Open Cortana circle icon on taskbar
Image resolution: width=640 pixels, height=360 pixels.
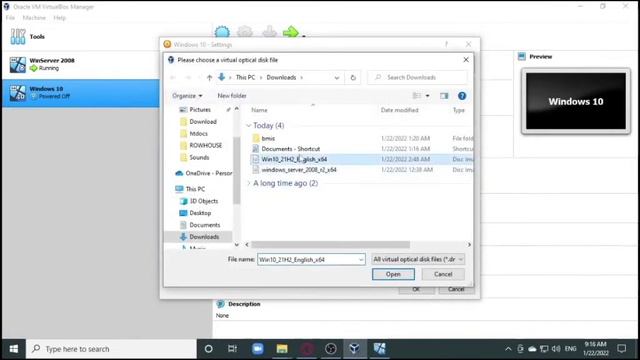point(209,349)
